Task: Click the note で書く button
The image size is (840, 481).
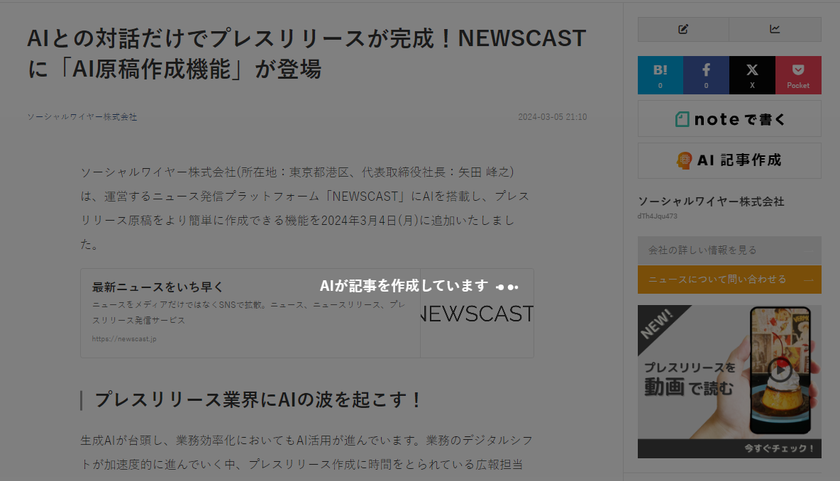Action: [x=729, y=119]
